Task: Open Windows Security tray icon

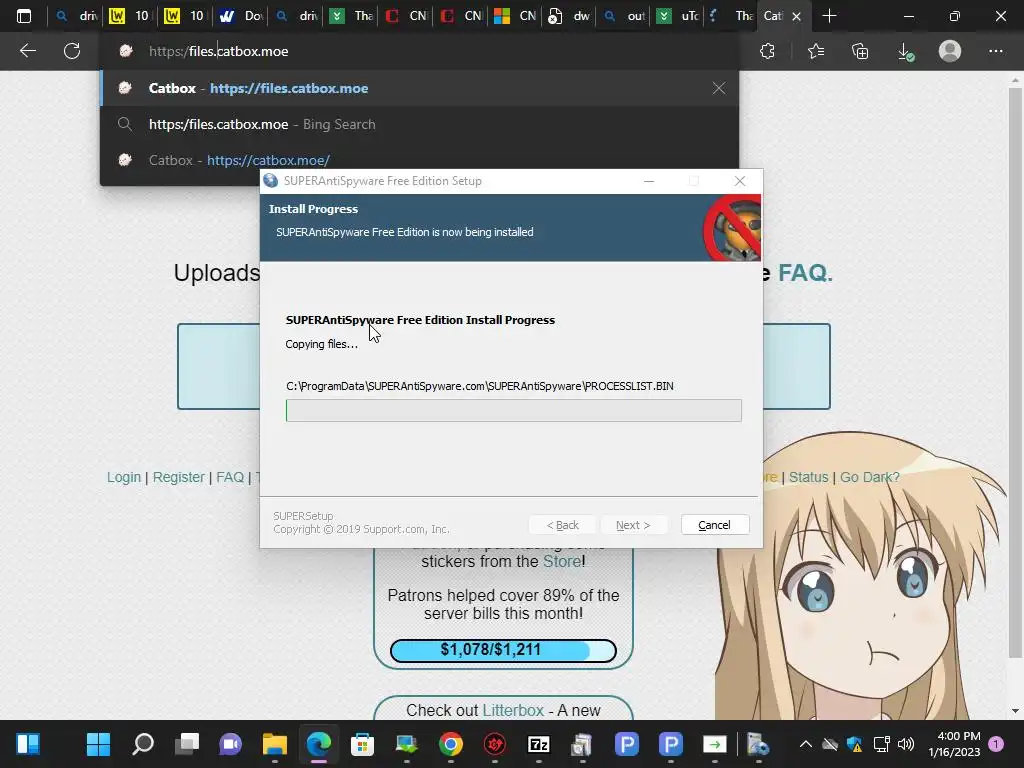Action: tap(855, 744)
